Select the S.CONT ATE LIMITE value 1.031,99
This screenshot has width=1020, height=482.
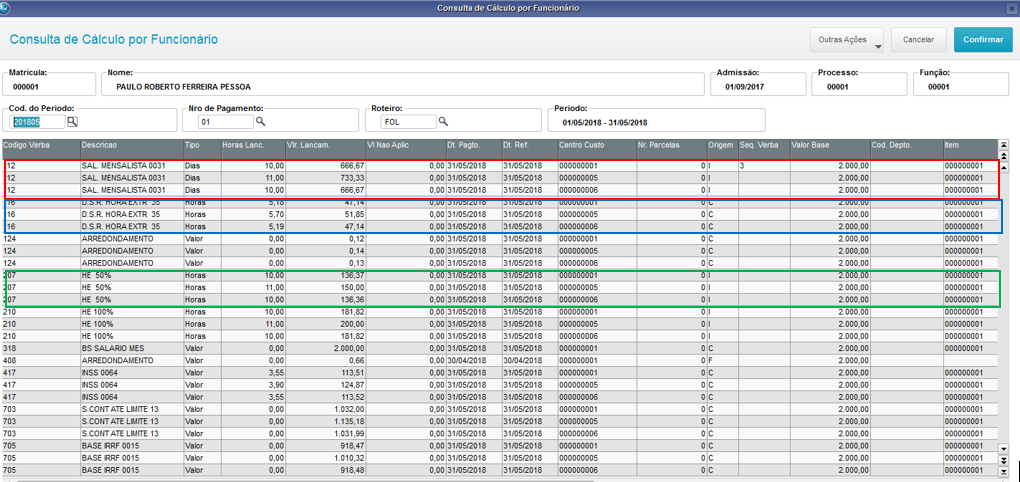pos(325,433)
